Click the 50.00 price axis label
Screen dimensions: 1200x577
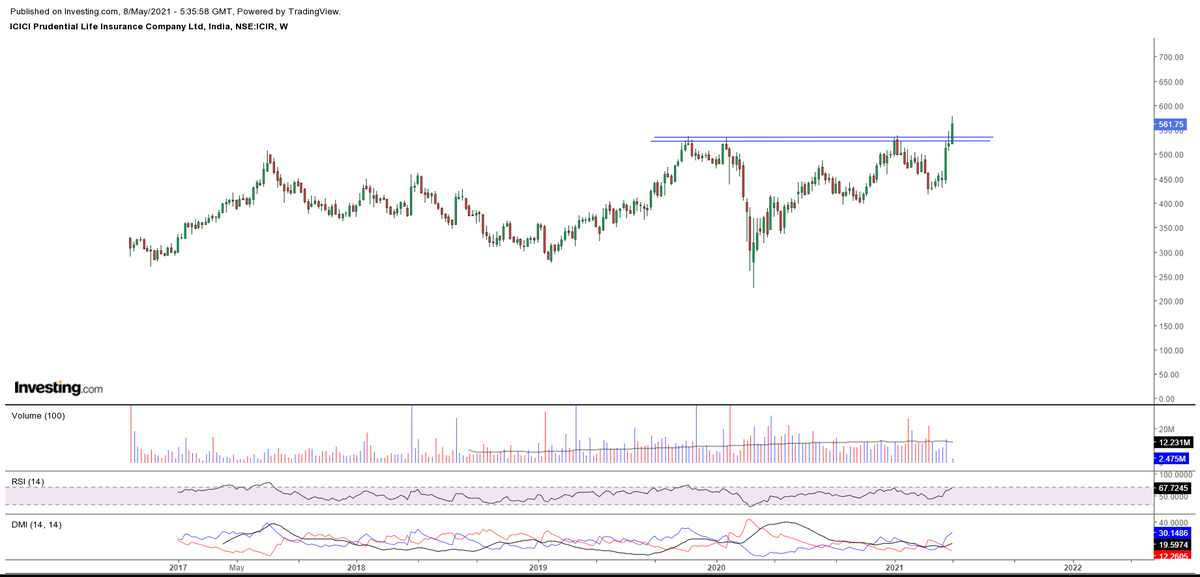(1169, 375)
